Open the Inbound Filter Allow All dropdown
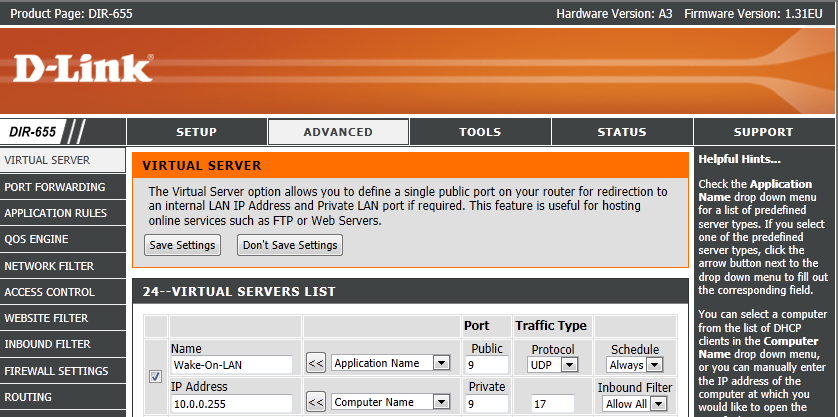 tap(634, 404)
